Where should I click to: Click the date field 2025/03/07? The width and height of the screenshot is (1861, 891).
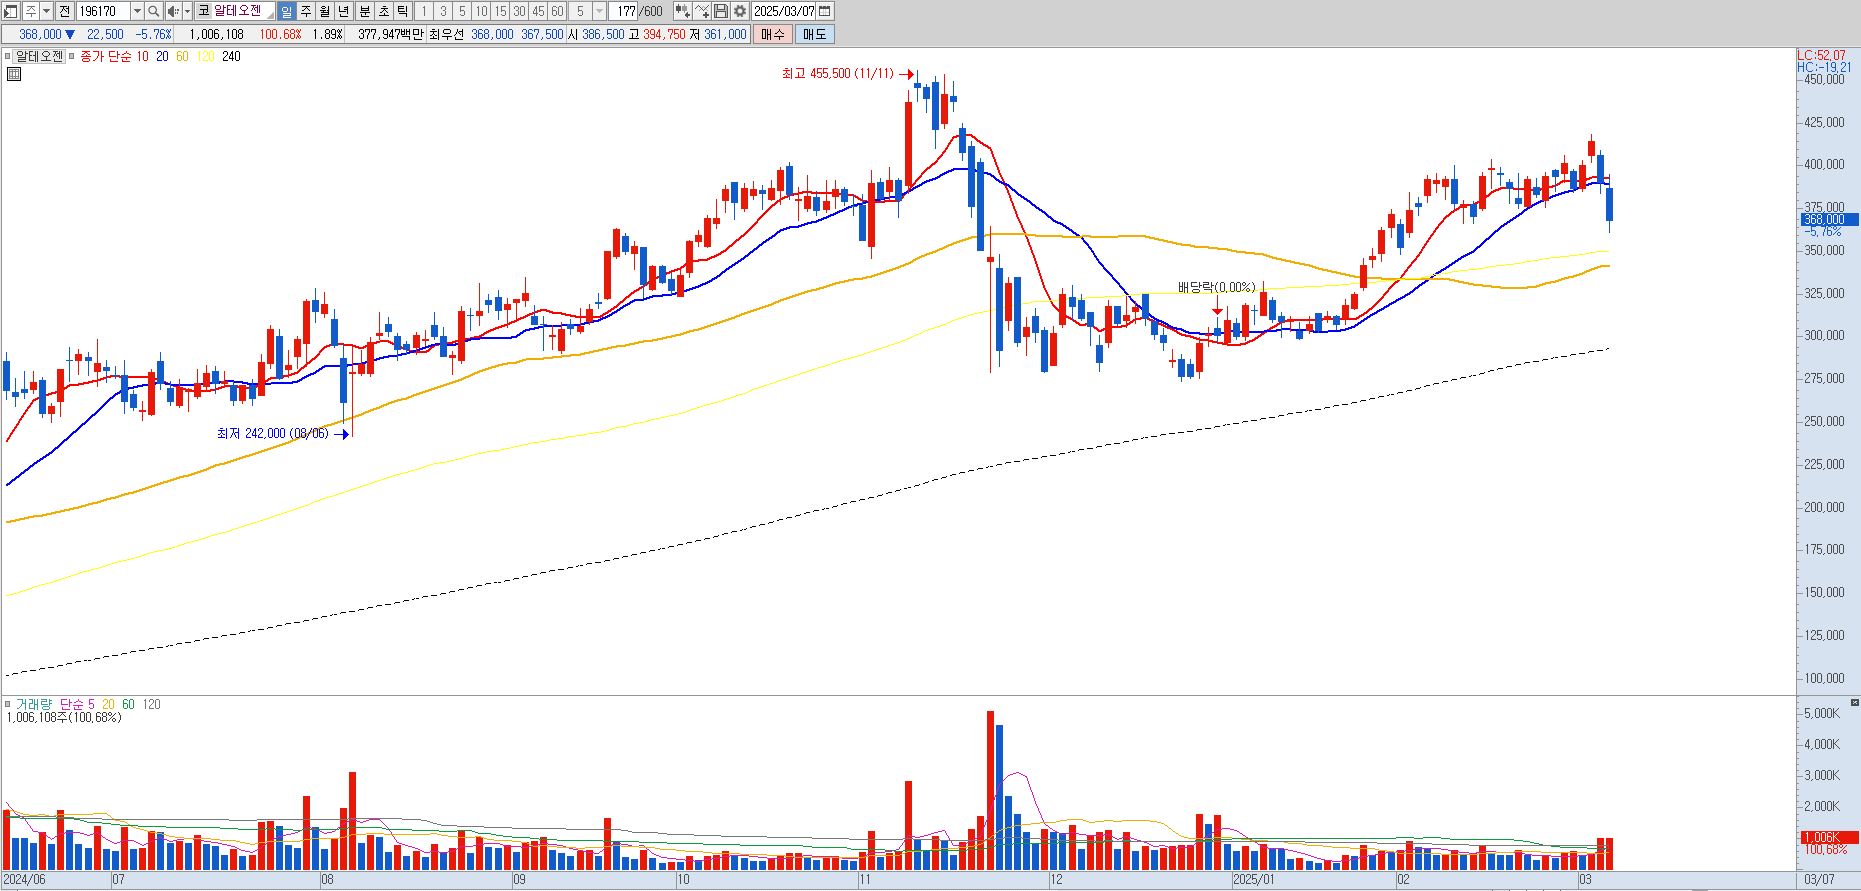[784, 11]
